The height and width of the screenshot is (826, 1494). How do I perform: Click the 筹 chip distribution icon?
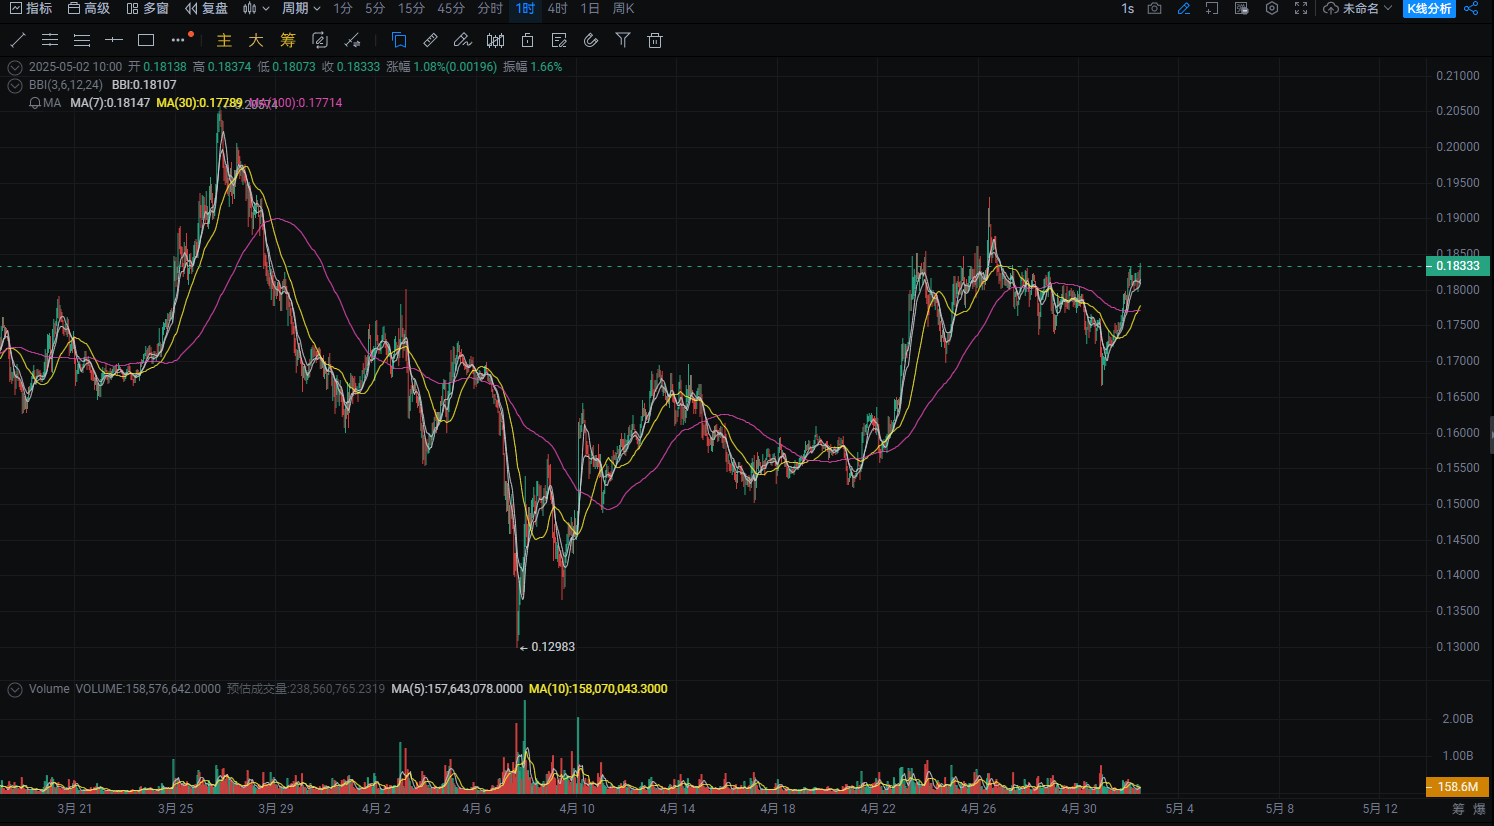pyautogui.click(x=288, y=40)
